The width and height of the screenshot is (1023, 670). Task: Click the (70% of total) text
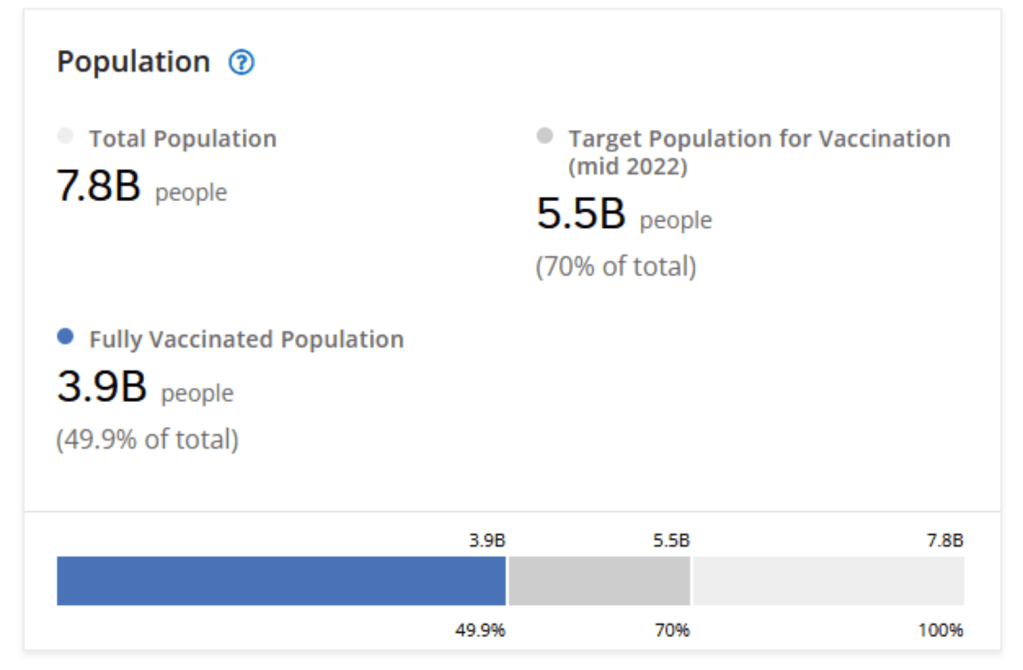coord(616,267)
